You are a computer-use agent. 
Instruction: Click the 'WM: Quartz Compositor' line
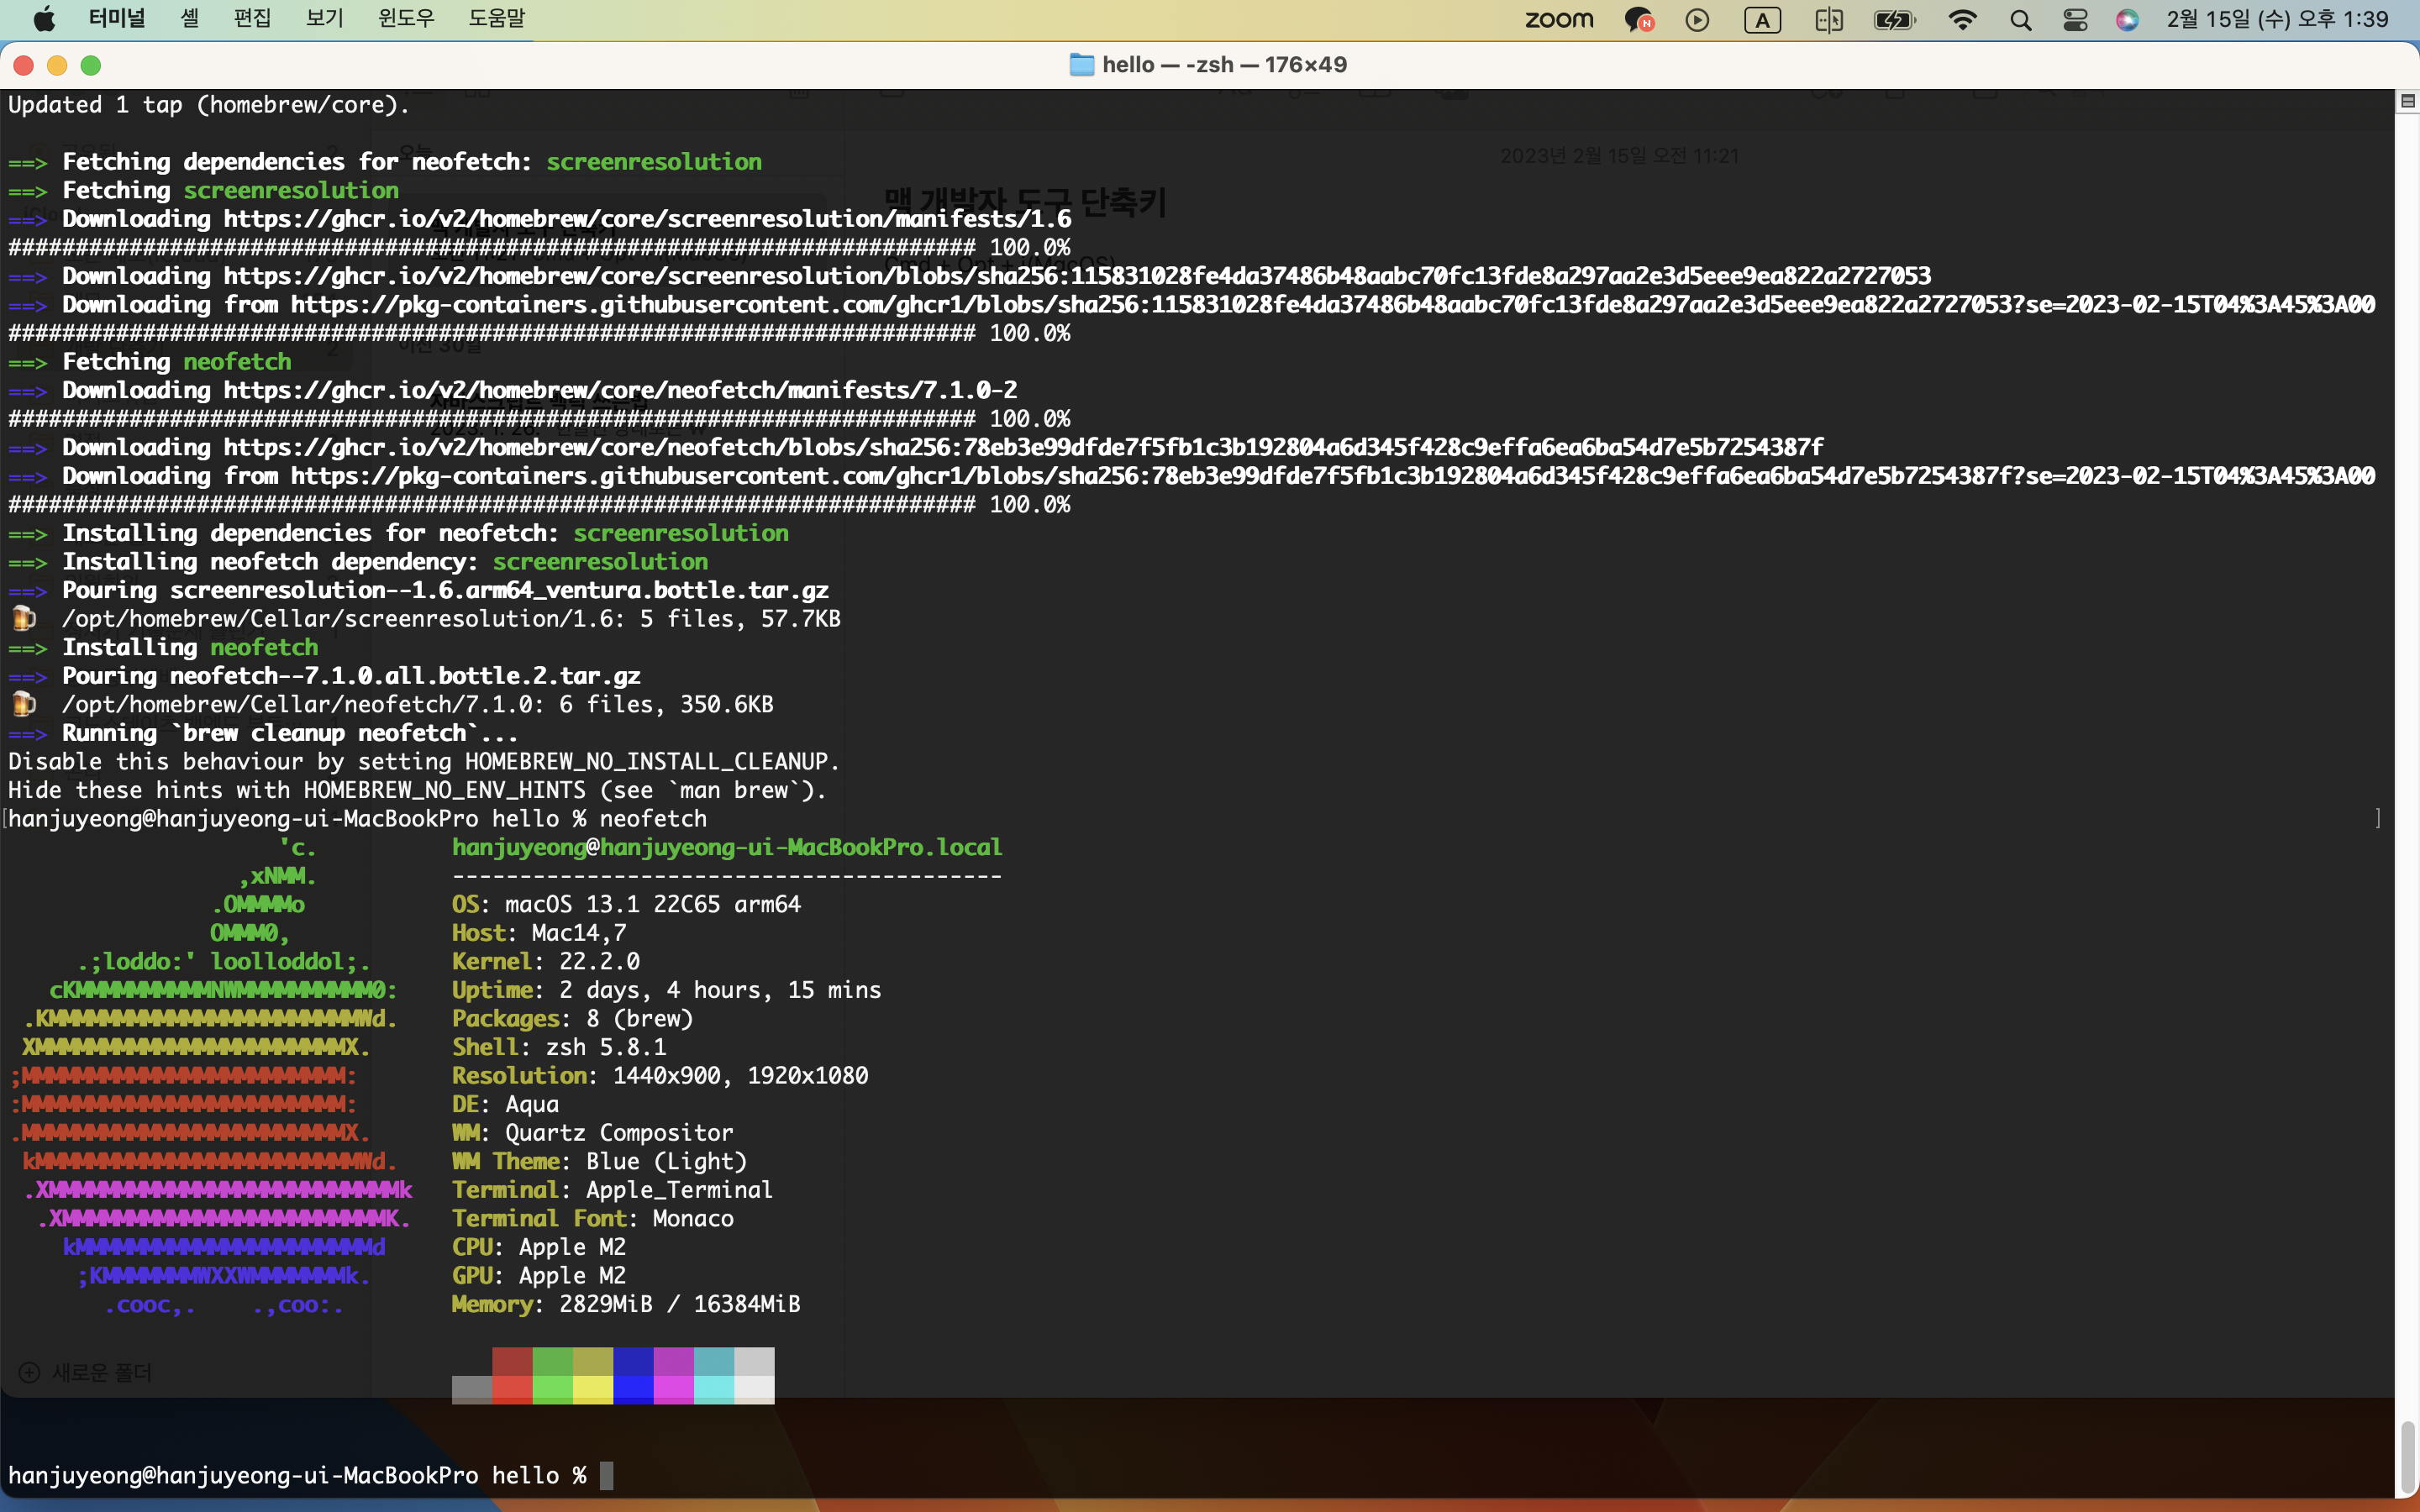(x=592, y=1133)
